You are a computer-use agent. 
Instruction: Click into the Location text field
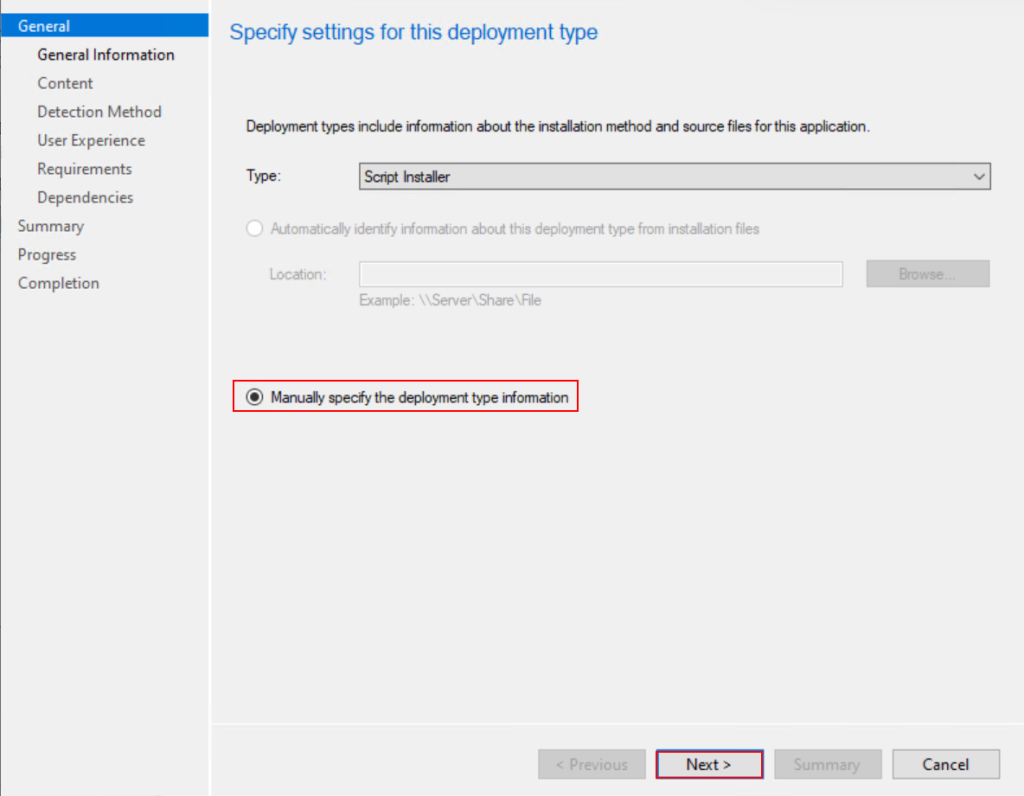(x=600, y=274)
